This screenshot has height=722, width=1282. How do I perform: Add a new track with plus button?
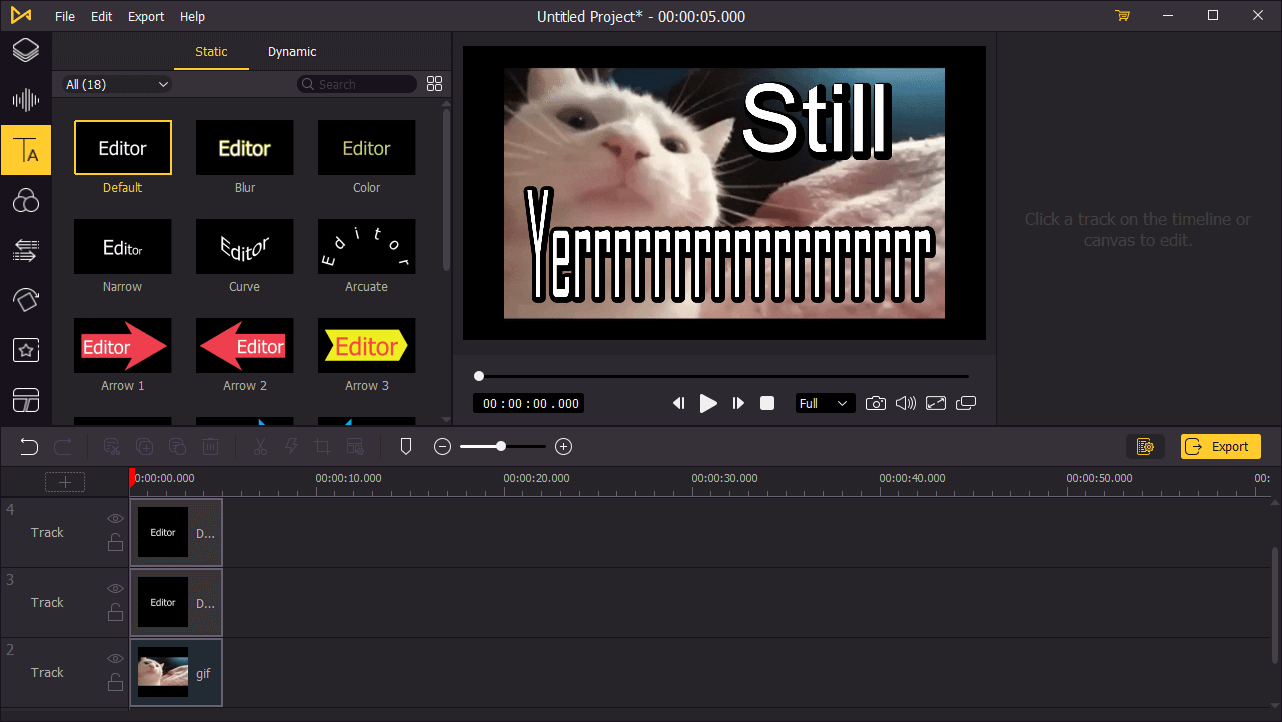65,482
